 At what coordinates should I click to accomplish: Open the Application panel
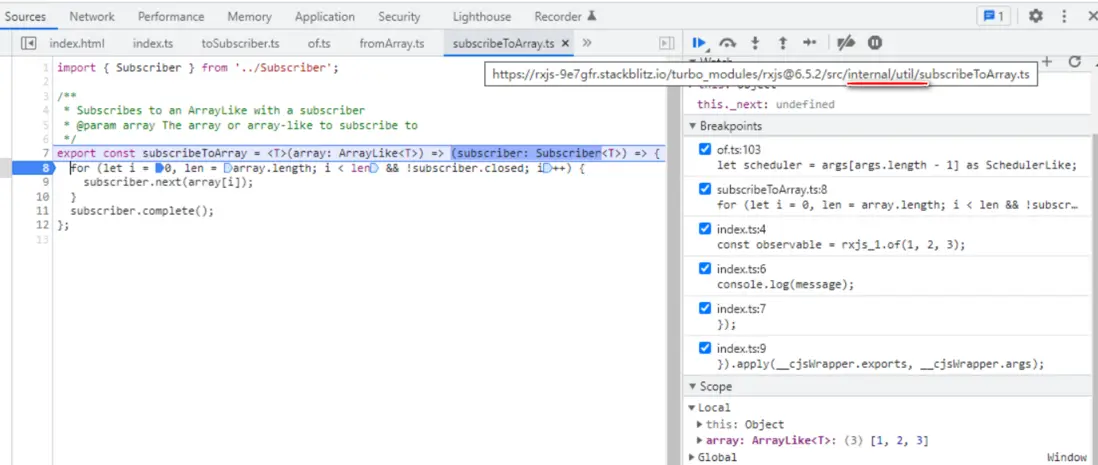pyautogui.click(x=324, y=16)
